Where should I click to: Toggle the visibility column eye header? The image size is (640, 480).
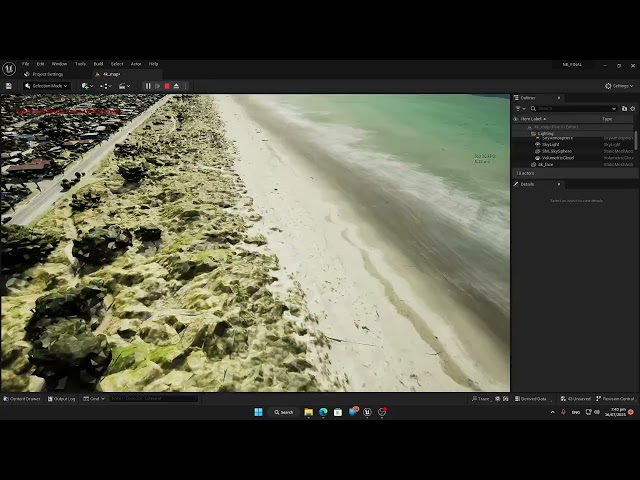(516, 119)
